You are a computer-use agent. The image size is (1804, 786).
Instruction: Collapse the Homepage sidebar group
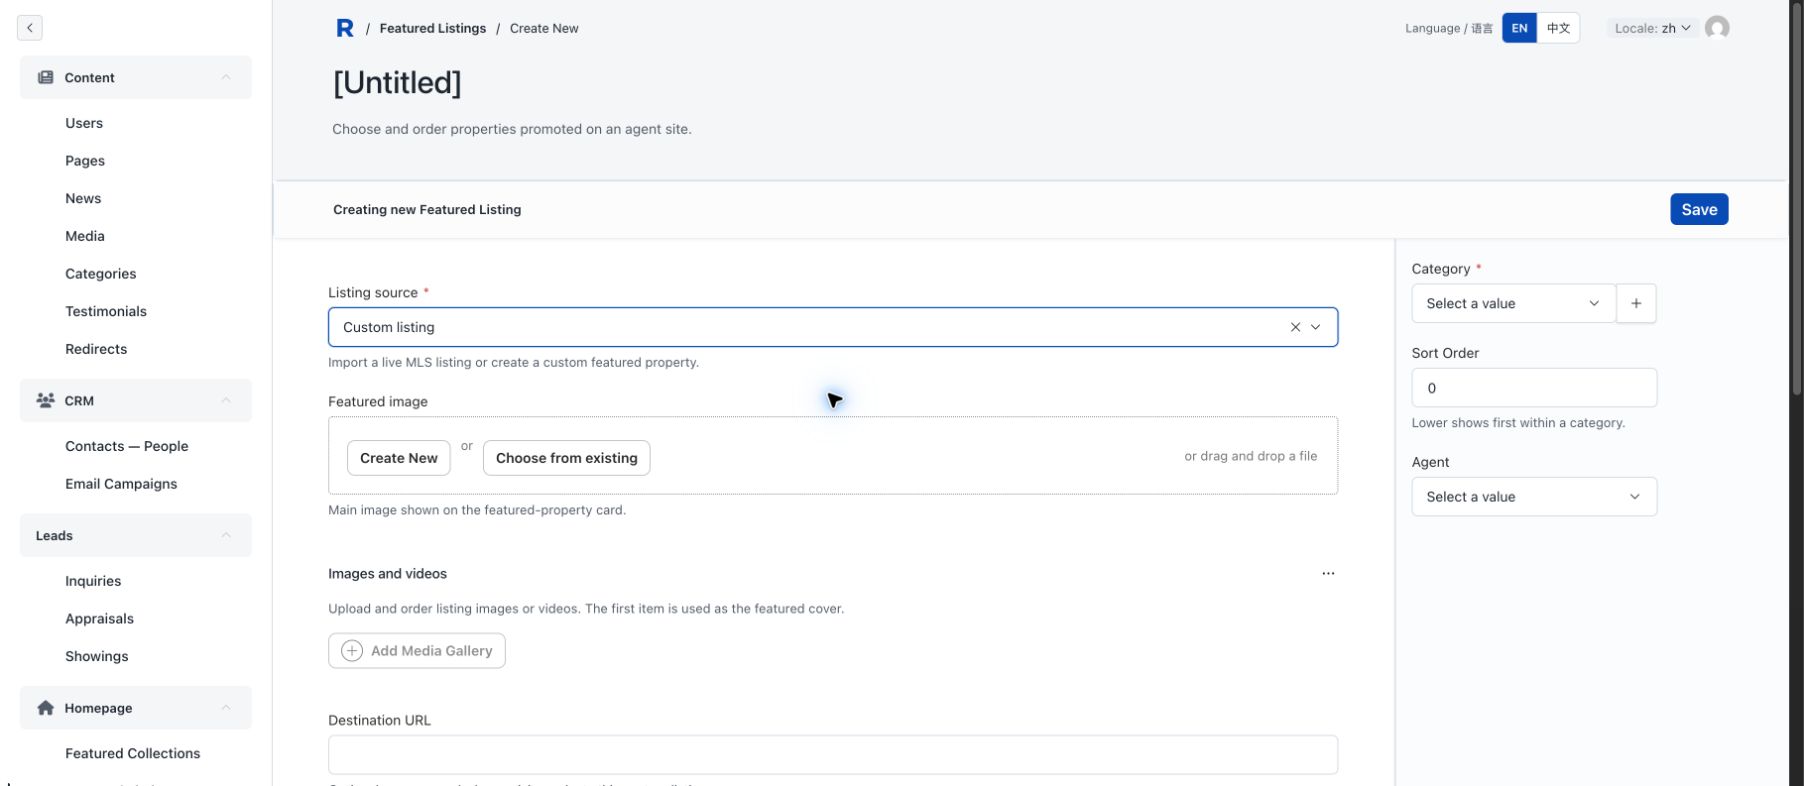tap(226, 708)
